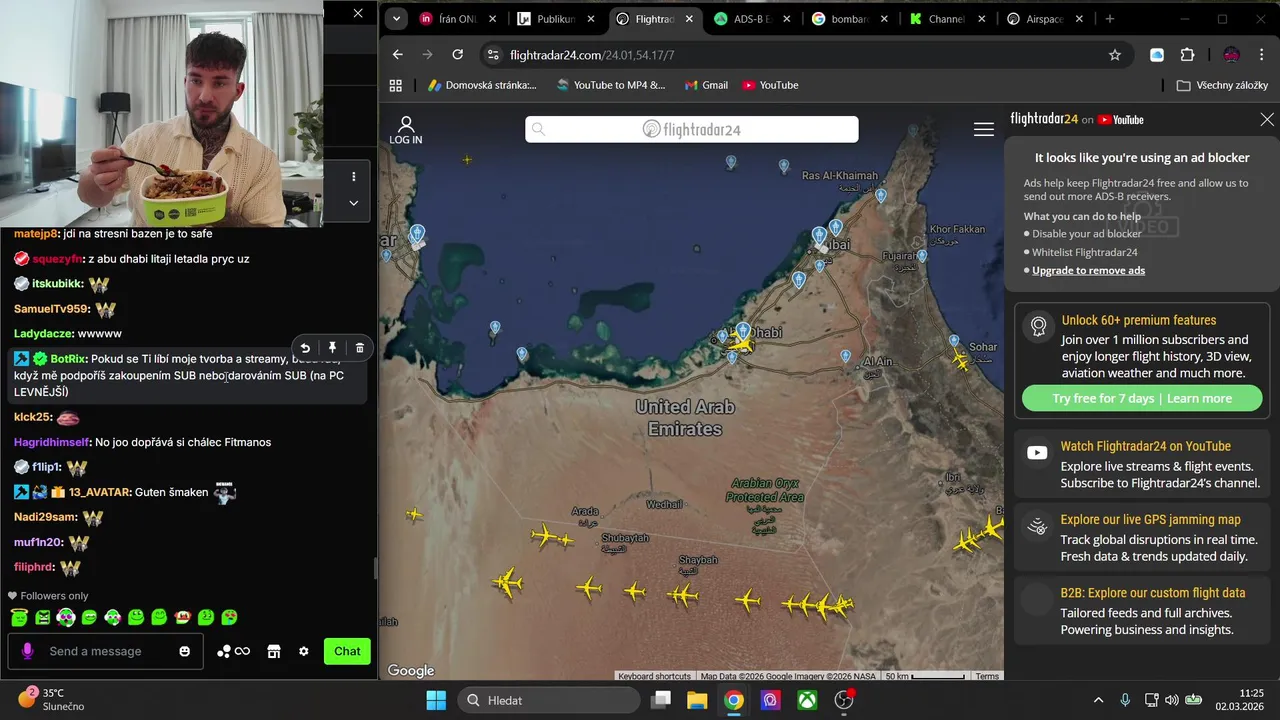The width and height of the screenshot is (1280, 720).
Task: Open the Chrome profile avatar
Action: [x=1231, y=55]
